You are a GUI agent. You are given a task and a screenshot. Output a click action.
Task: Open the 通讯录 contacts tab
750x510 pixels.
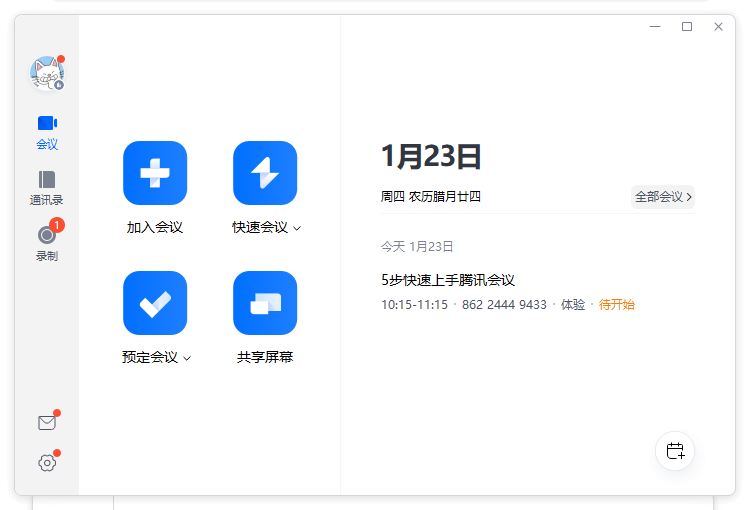(47, 188)
